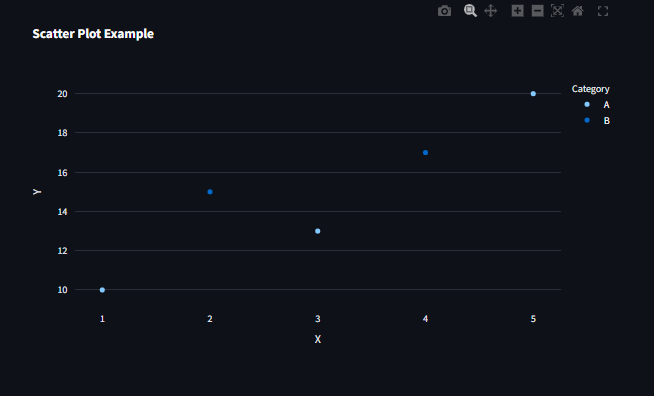Download plot as PNG with camera icon

coord(444,11)
